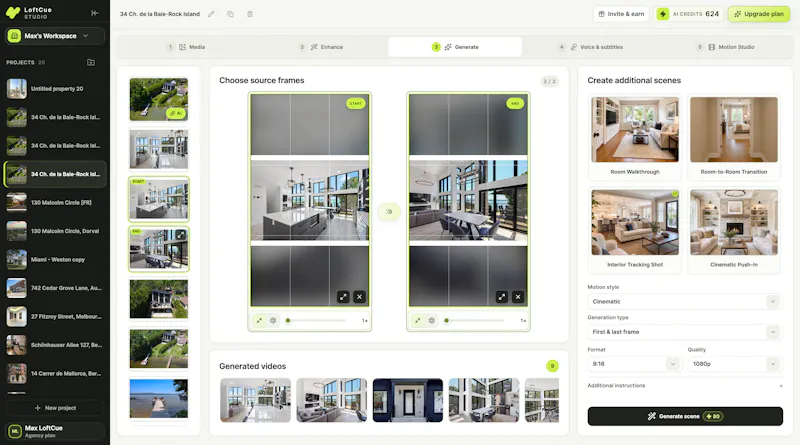Click the LoftCue Studio logo
Screen dimensions: 800x445
coord(29,13)
